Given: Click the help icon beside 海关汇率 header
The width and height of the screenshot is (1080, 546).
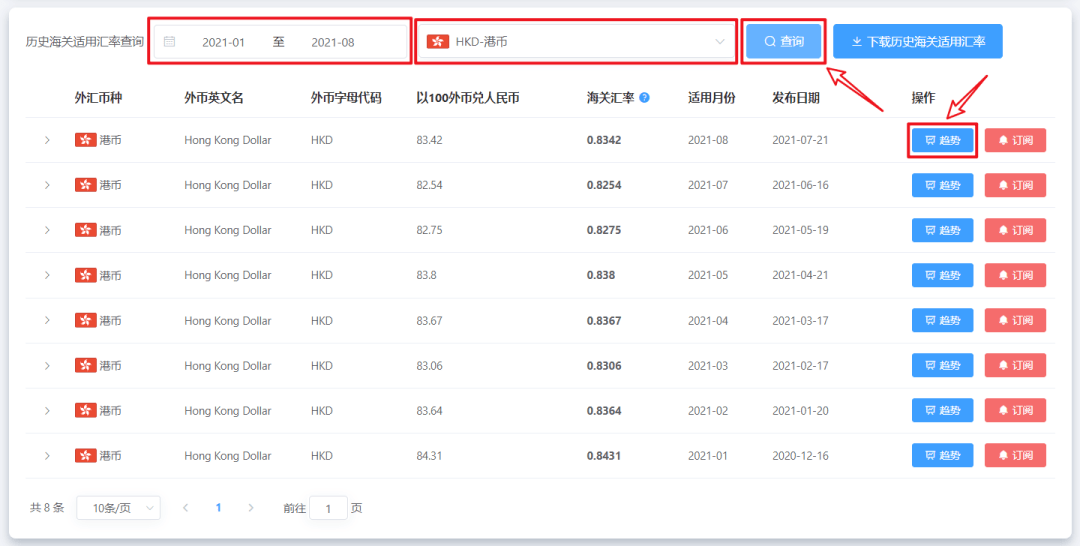Looking at the screenshot, I should click(x=644, y=98).
